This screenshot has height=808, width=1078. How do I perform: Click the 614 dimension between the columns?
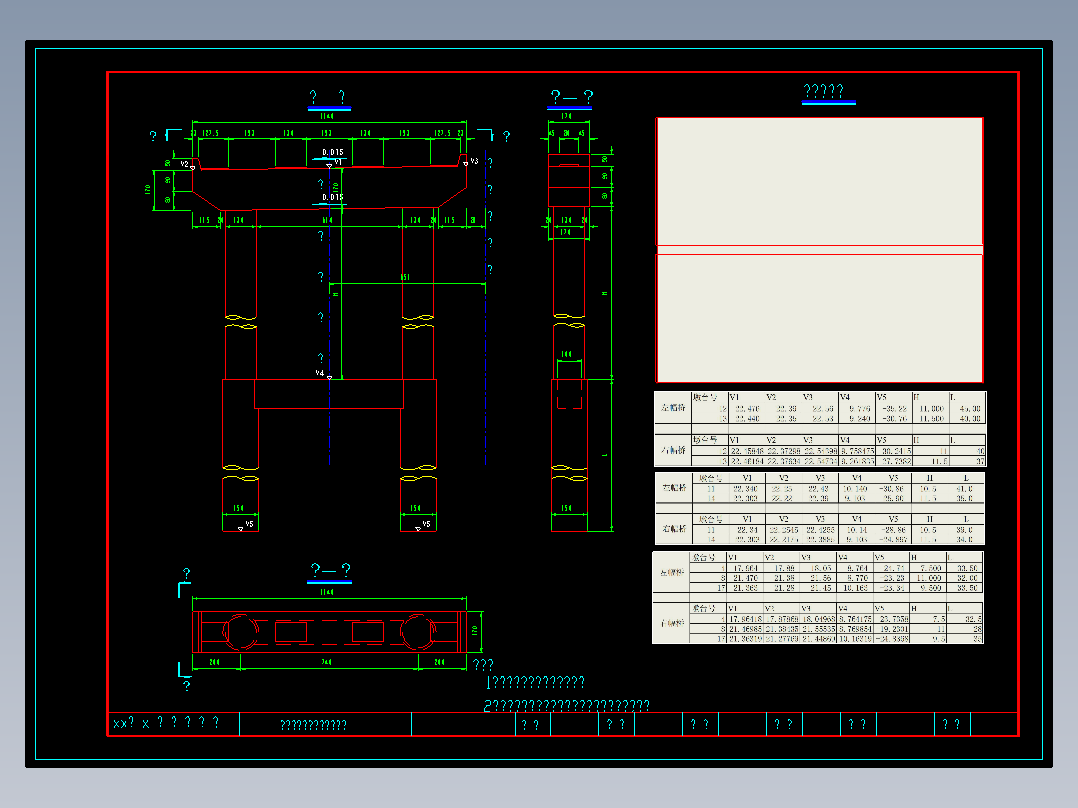click(327, 221)
